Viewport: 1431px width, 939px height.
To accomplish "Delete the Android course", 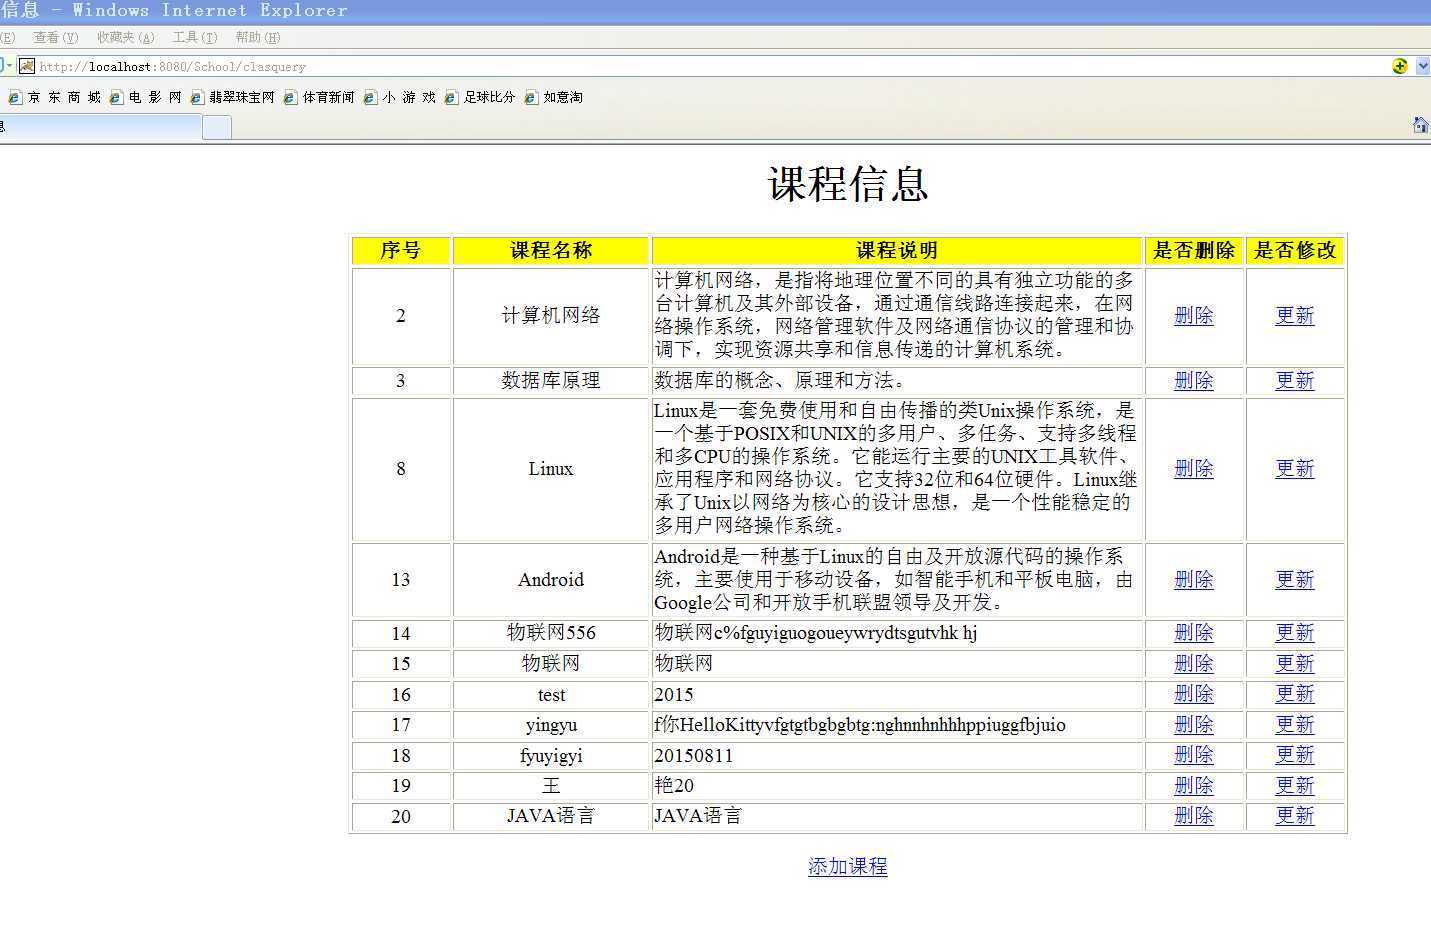I will [x=1194, y=580].
